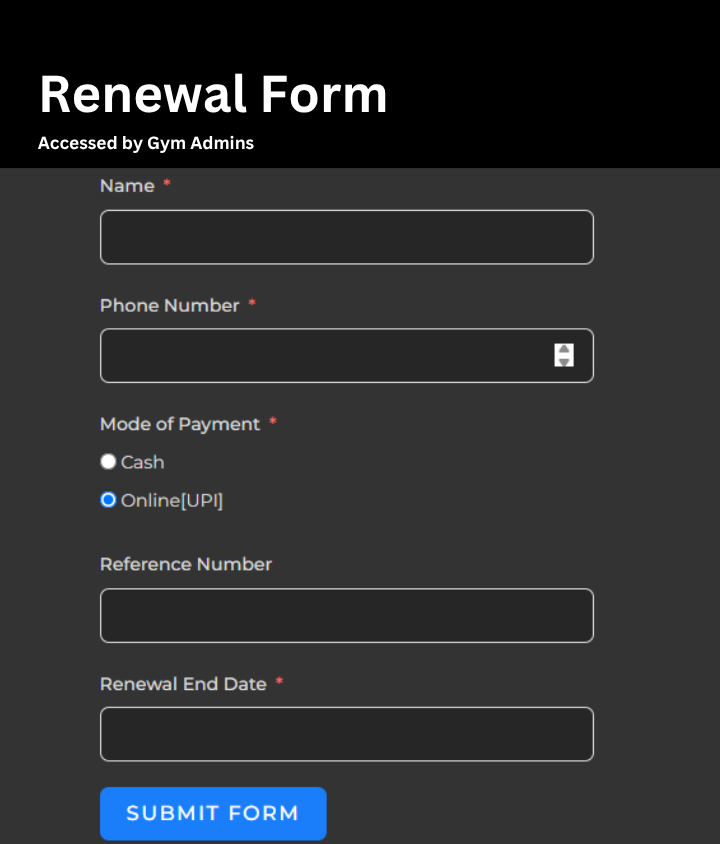The image size is (720, 844).
Task: Click the red asterisk beside Name
Action: coord(167,185)
